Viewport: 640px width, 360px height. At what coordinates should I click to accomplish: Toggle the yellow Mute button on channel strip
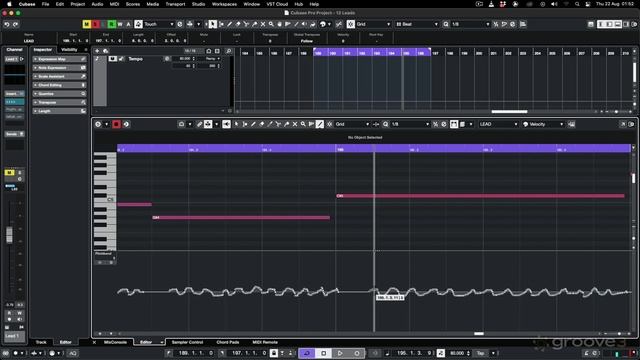pyautogui.click(x=9, y=173)
